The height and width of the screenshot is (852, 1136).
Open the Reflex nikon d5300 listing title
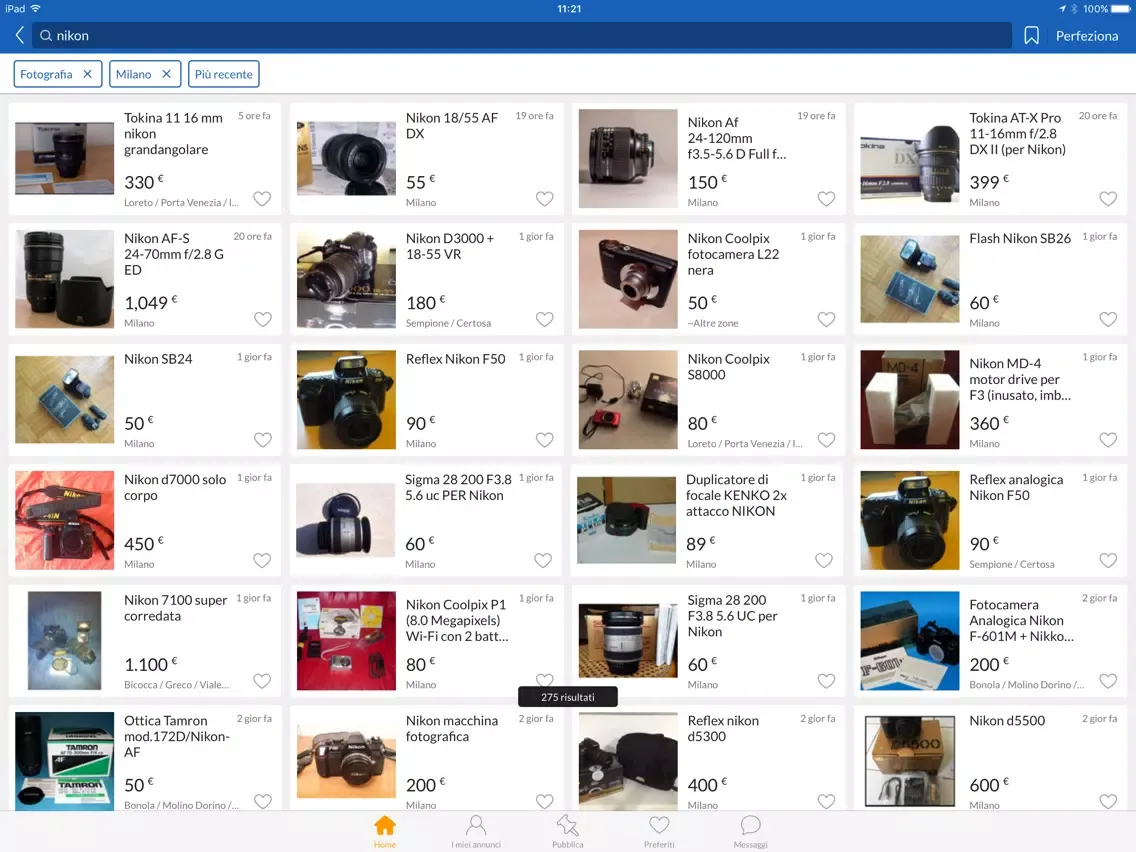pyautogui.click(x=723, y=728)
